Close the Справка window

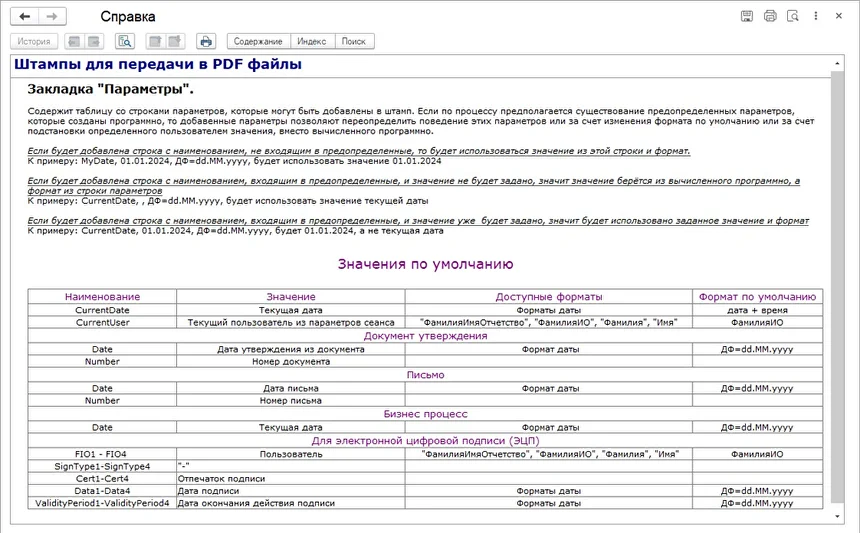coord(842,16)
